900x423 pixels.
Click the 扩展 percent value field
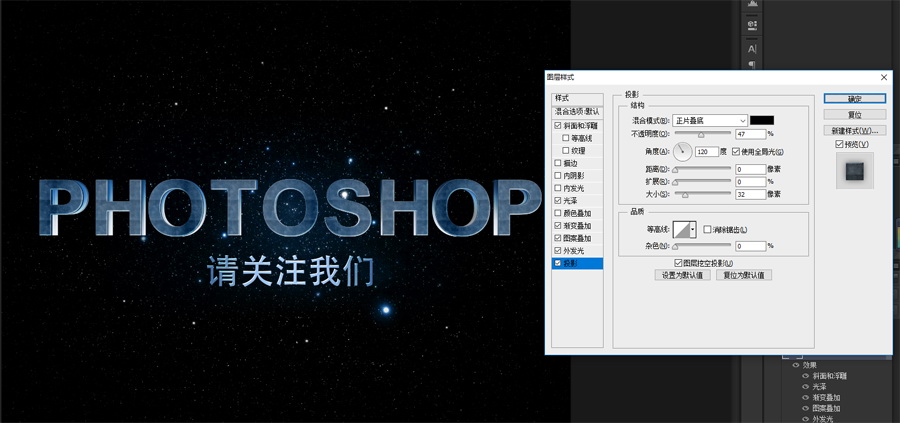pos(750,182)
